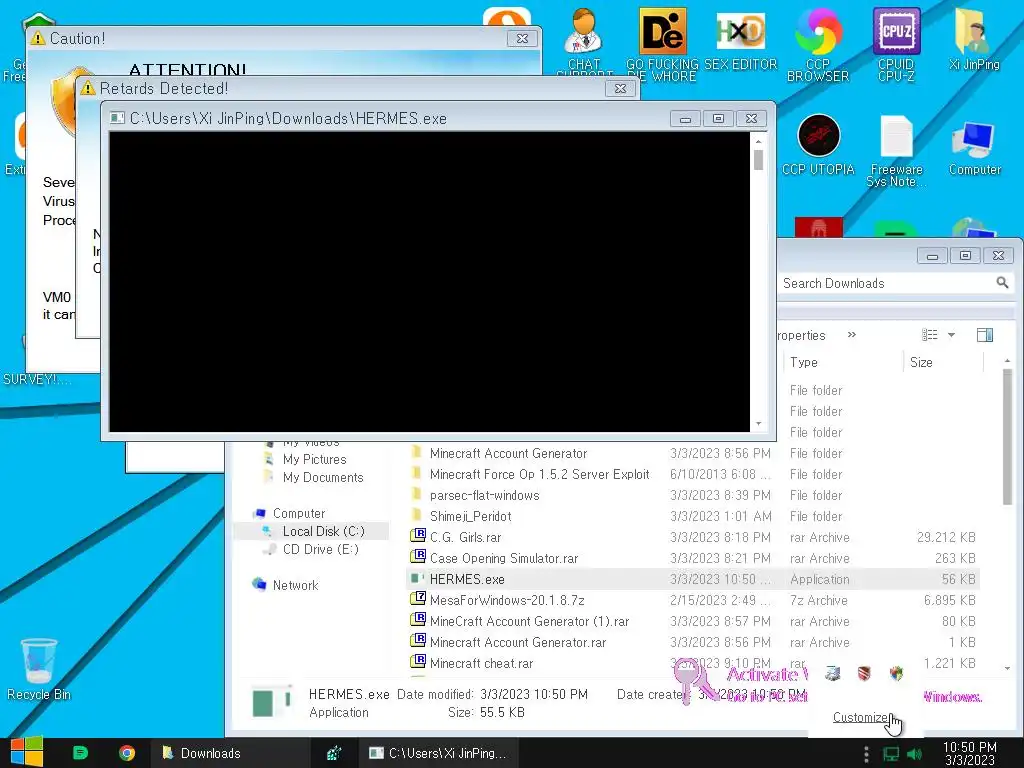Click the Downloads file list scrollbar thumb
Image resolution: width=1024 pixels, height=768 pixels.
[x=1007, y=436]
